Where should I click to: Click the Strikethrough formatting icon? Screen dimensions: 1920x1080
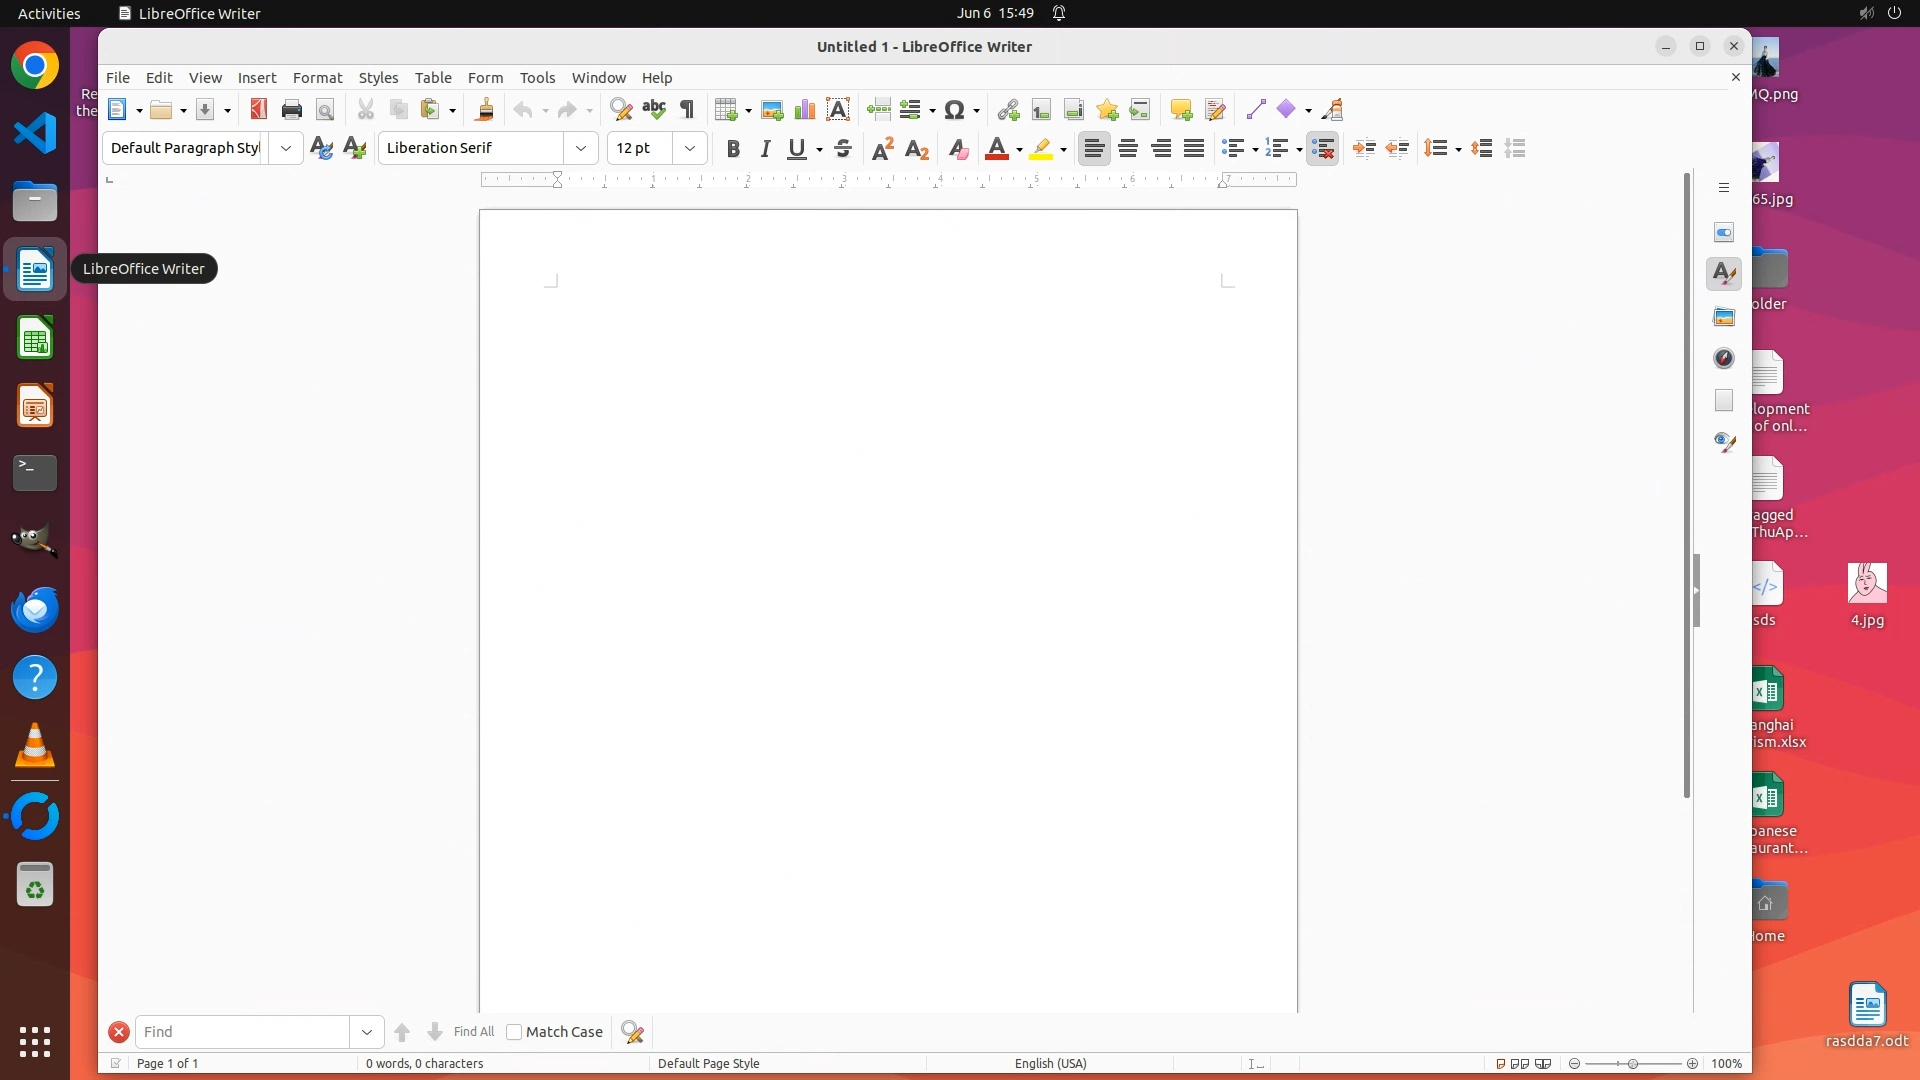click(x=843, y=149)
